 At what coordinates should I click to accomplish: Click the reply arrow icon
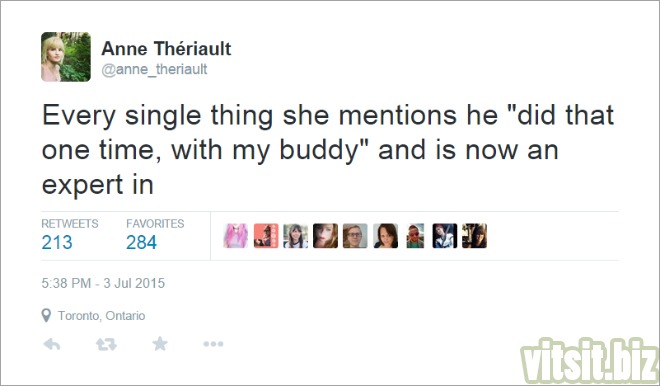(52, 344)
